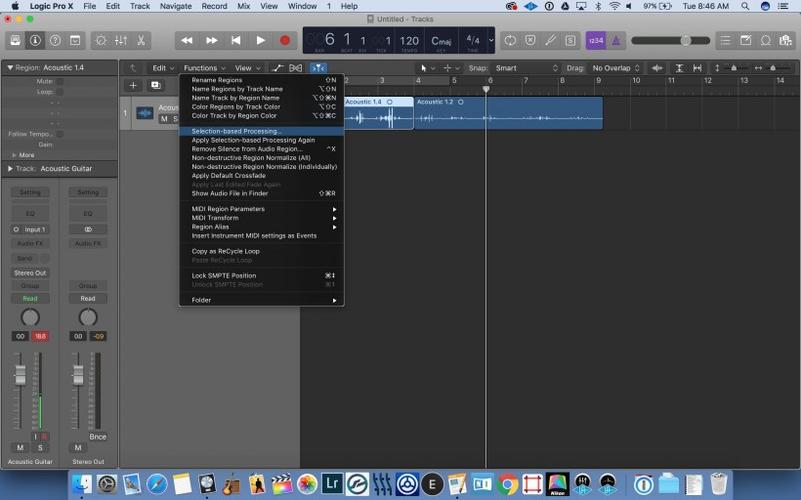This screenshot has height=500, width=801.
Task: Toggle the Flex button icon
Action: pos(296,68)
